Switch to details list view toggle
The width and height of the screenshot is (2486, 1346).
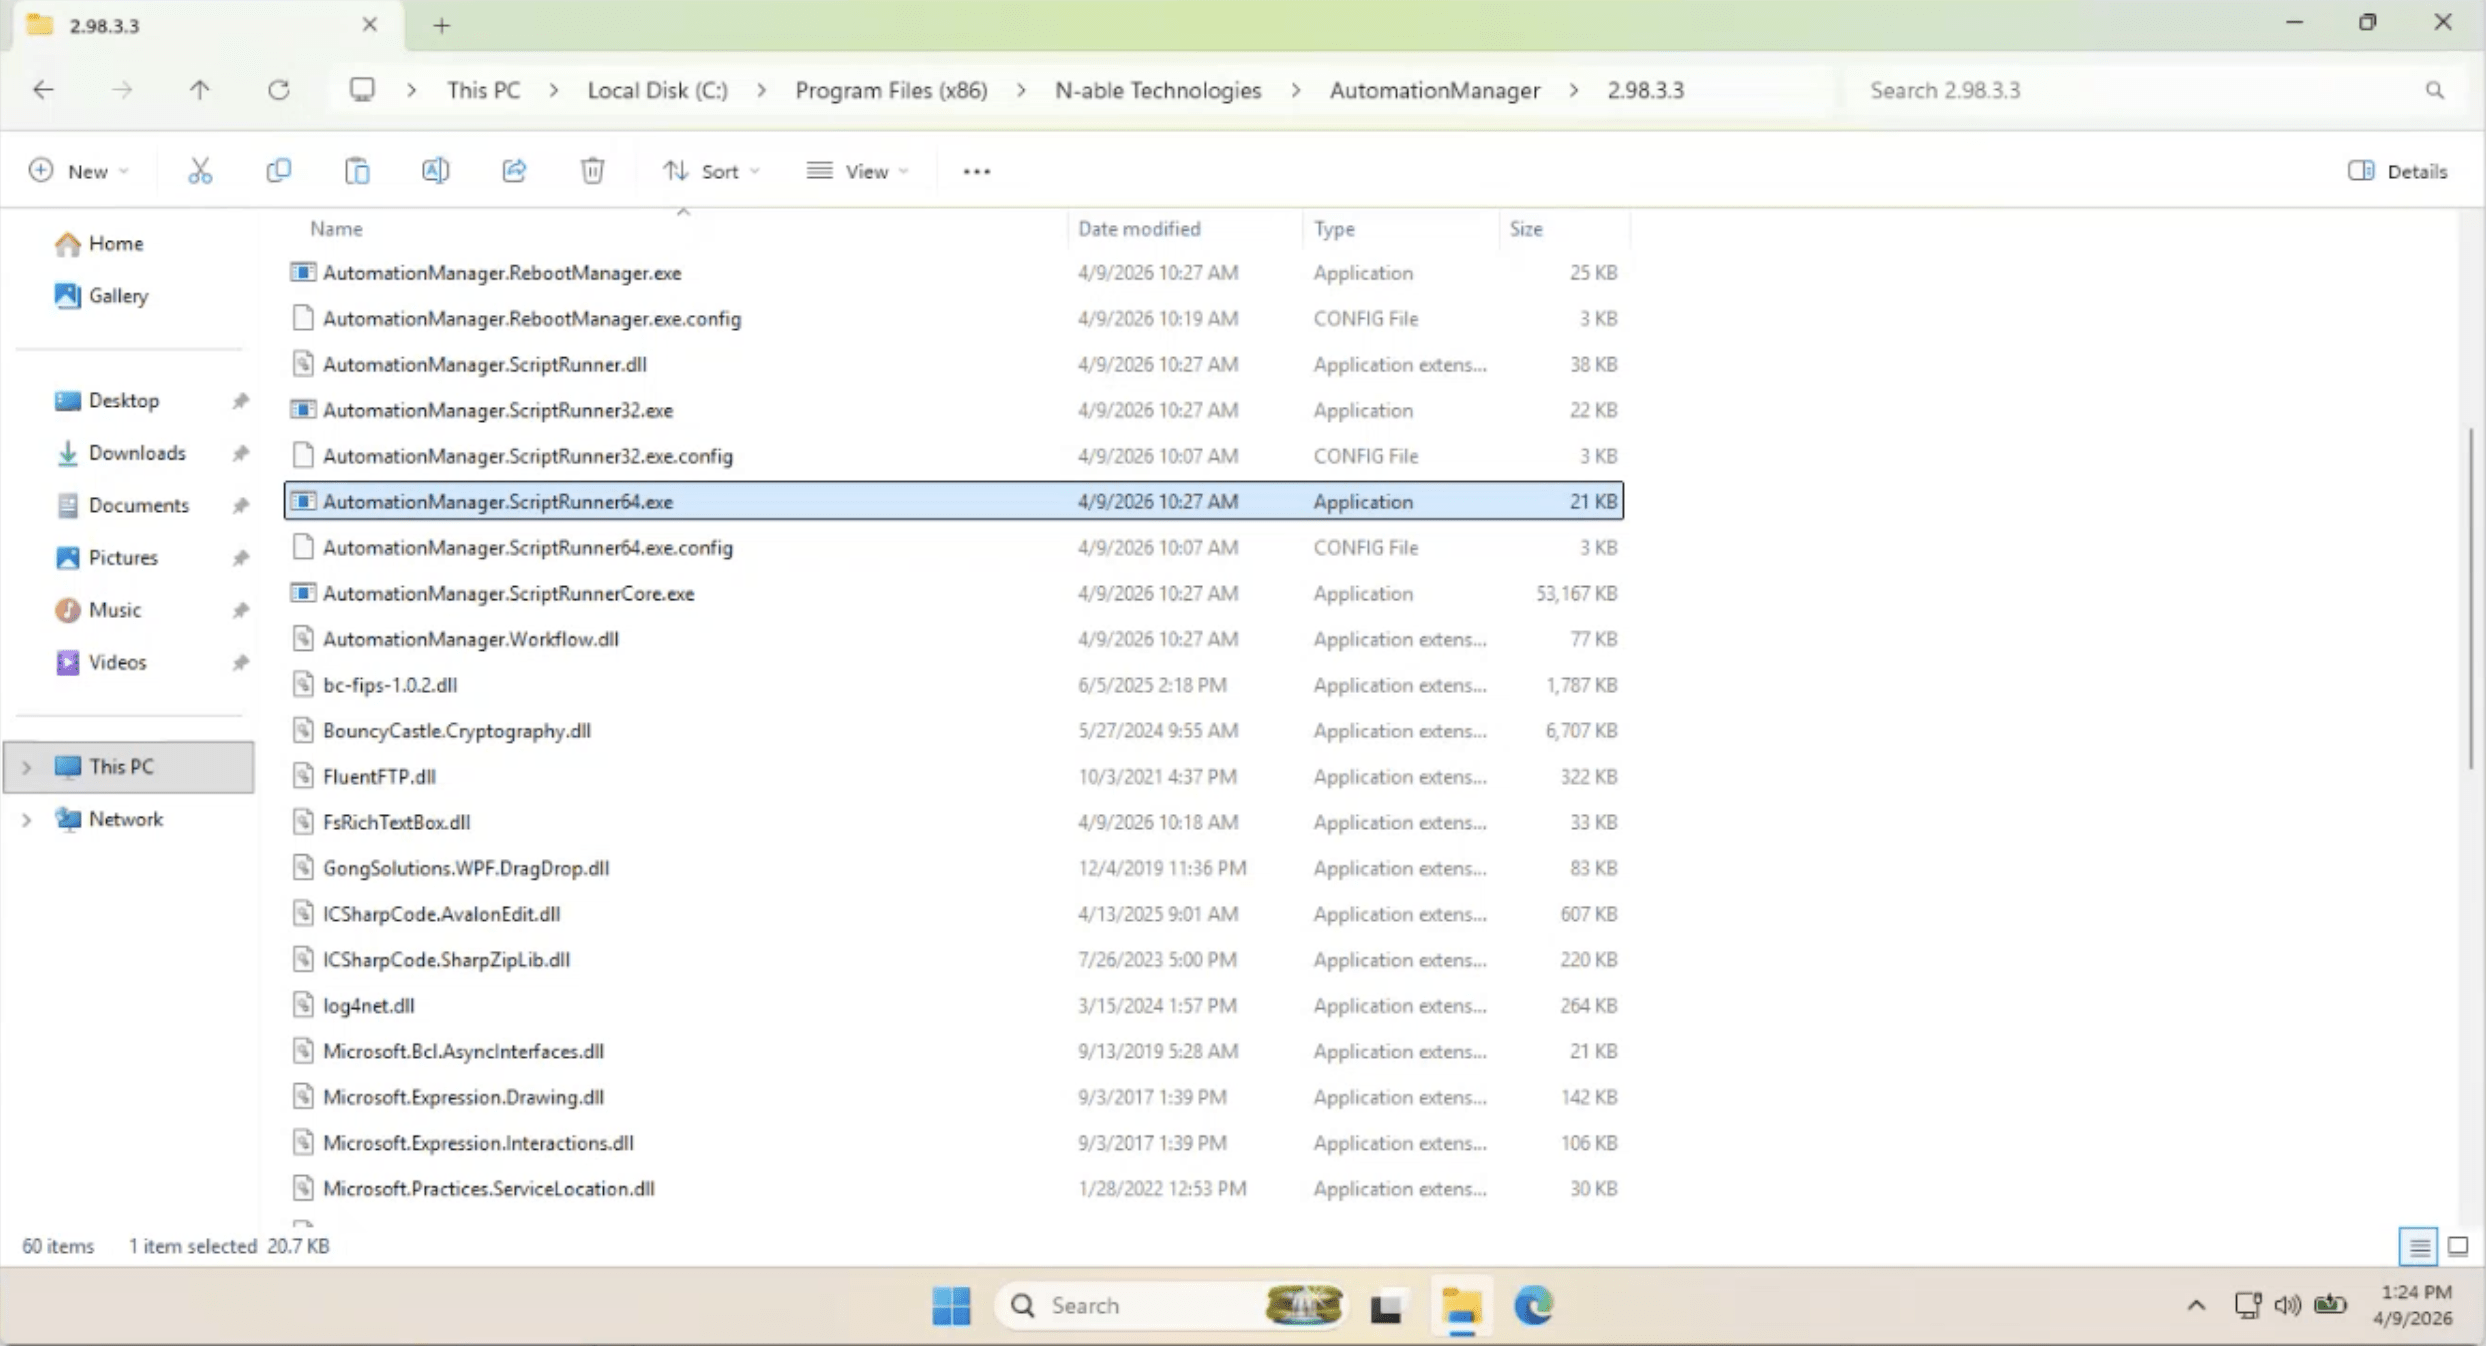[x=2418, y=1246]
